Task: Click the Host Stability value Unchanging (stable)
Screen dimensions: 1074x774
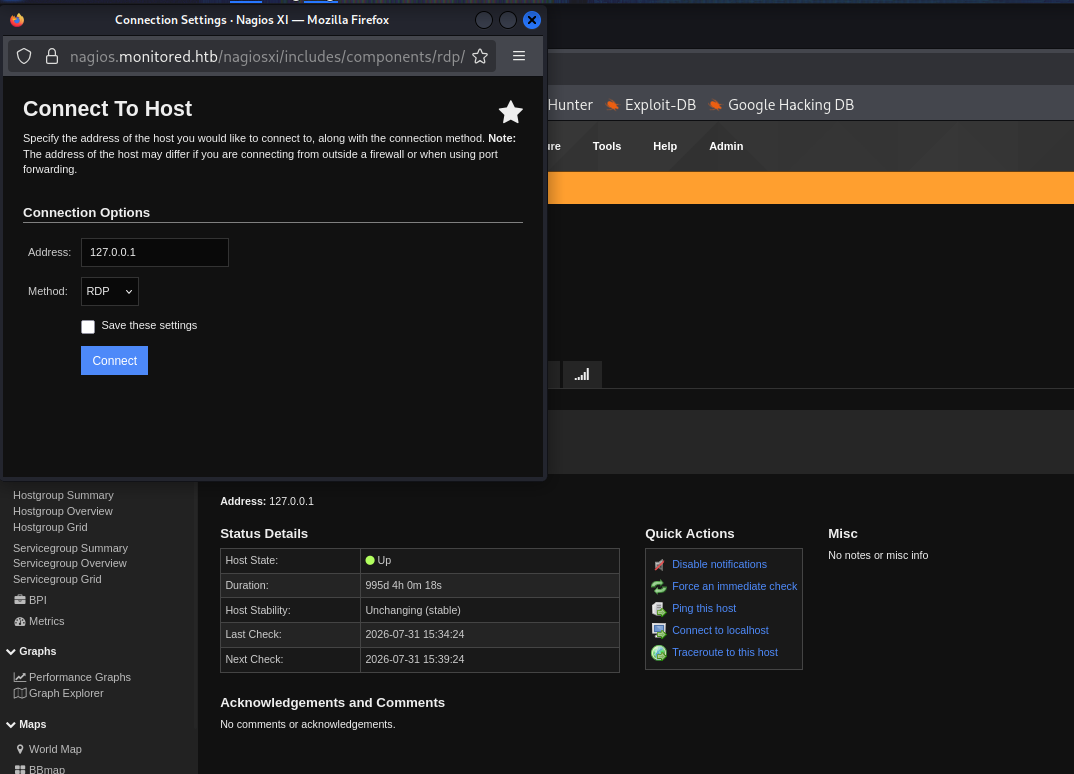Action: pos(412,610)
